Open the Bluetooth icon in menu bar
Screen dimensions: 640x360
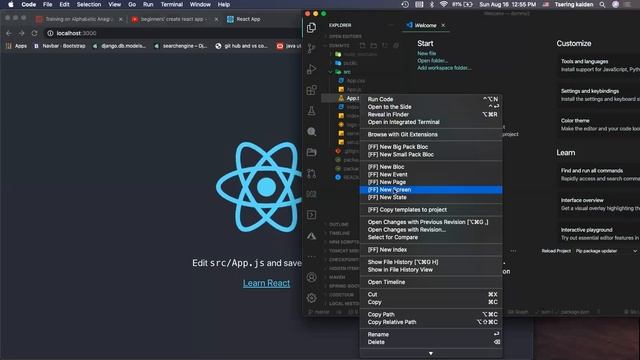(x=432, y=4)
